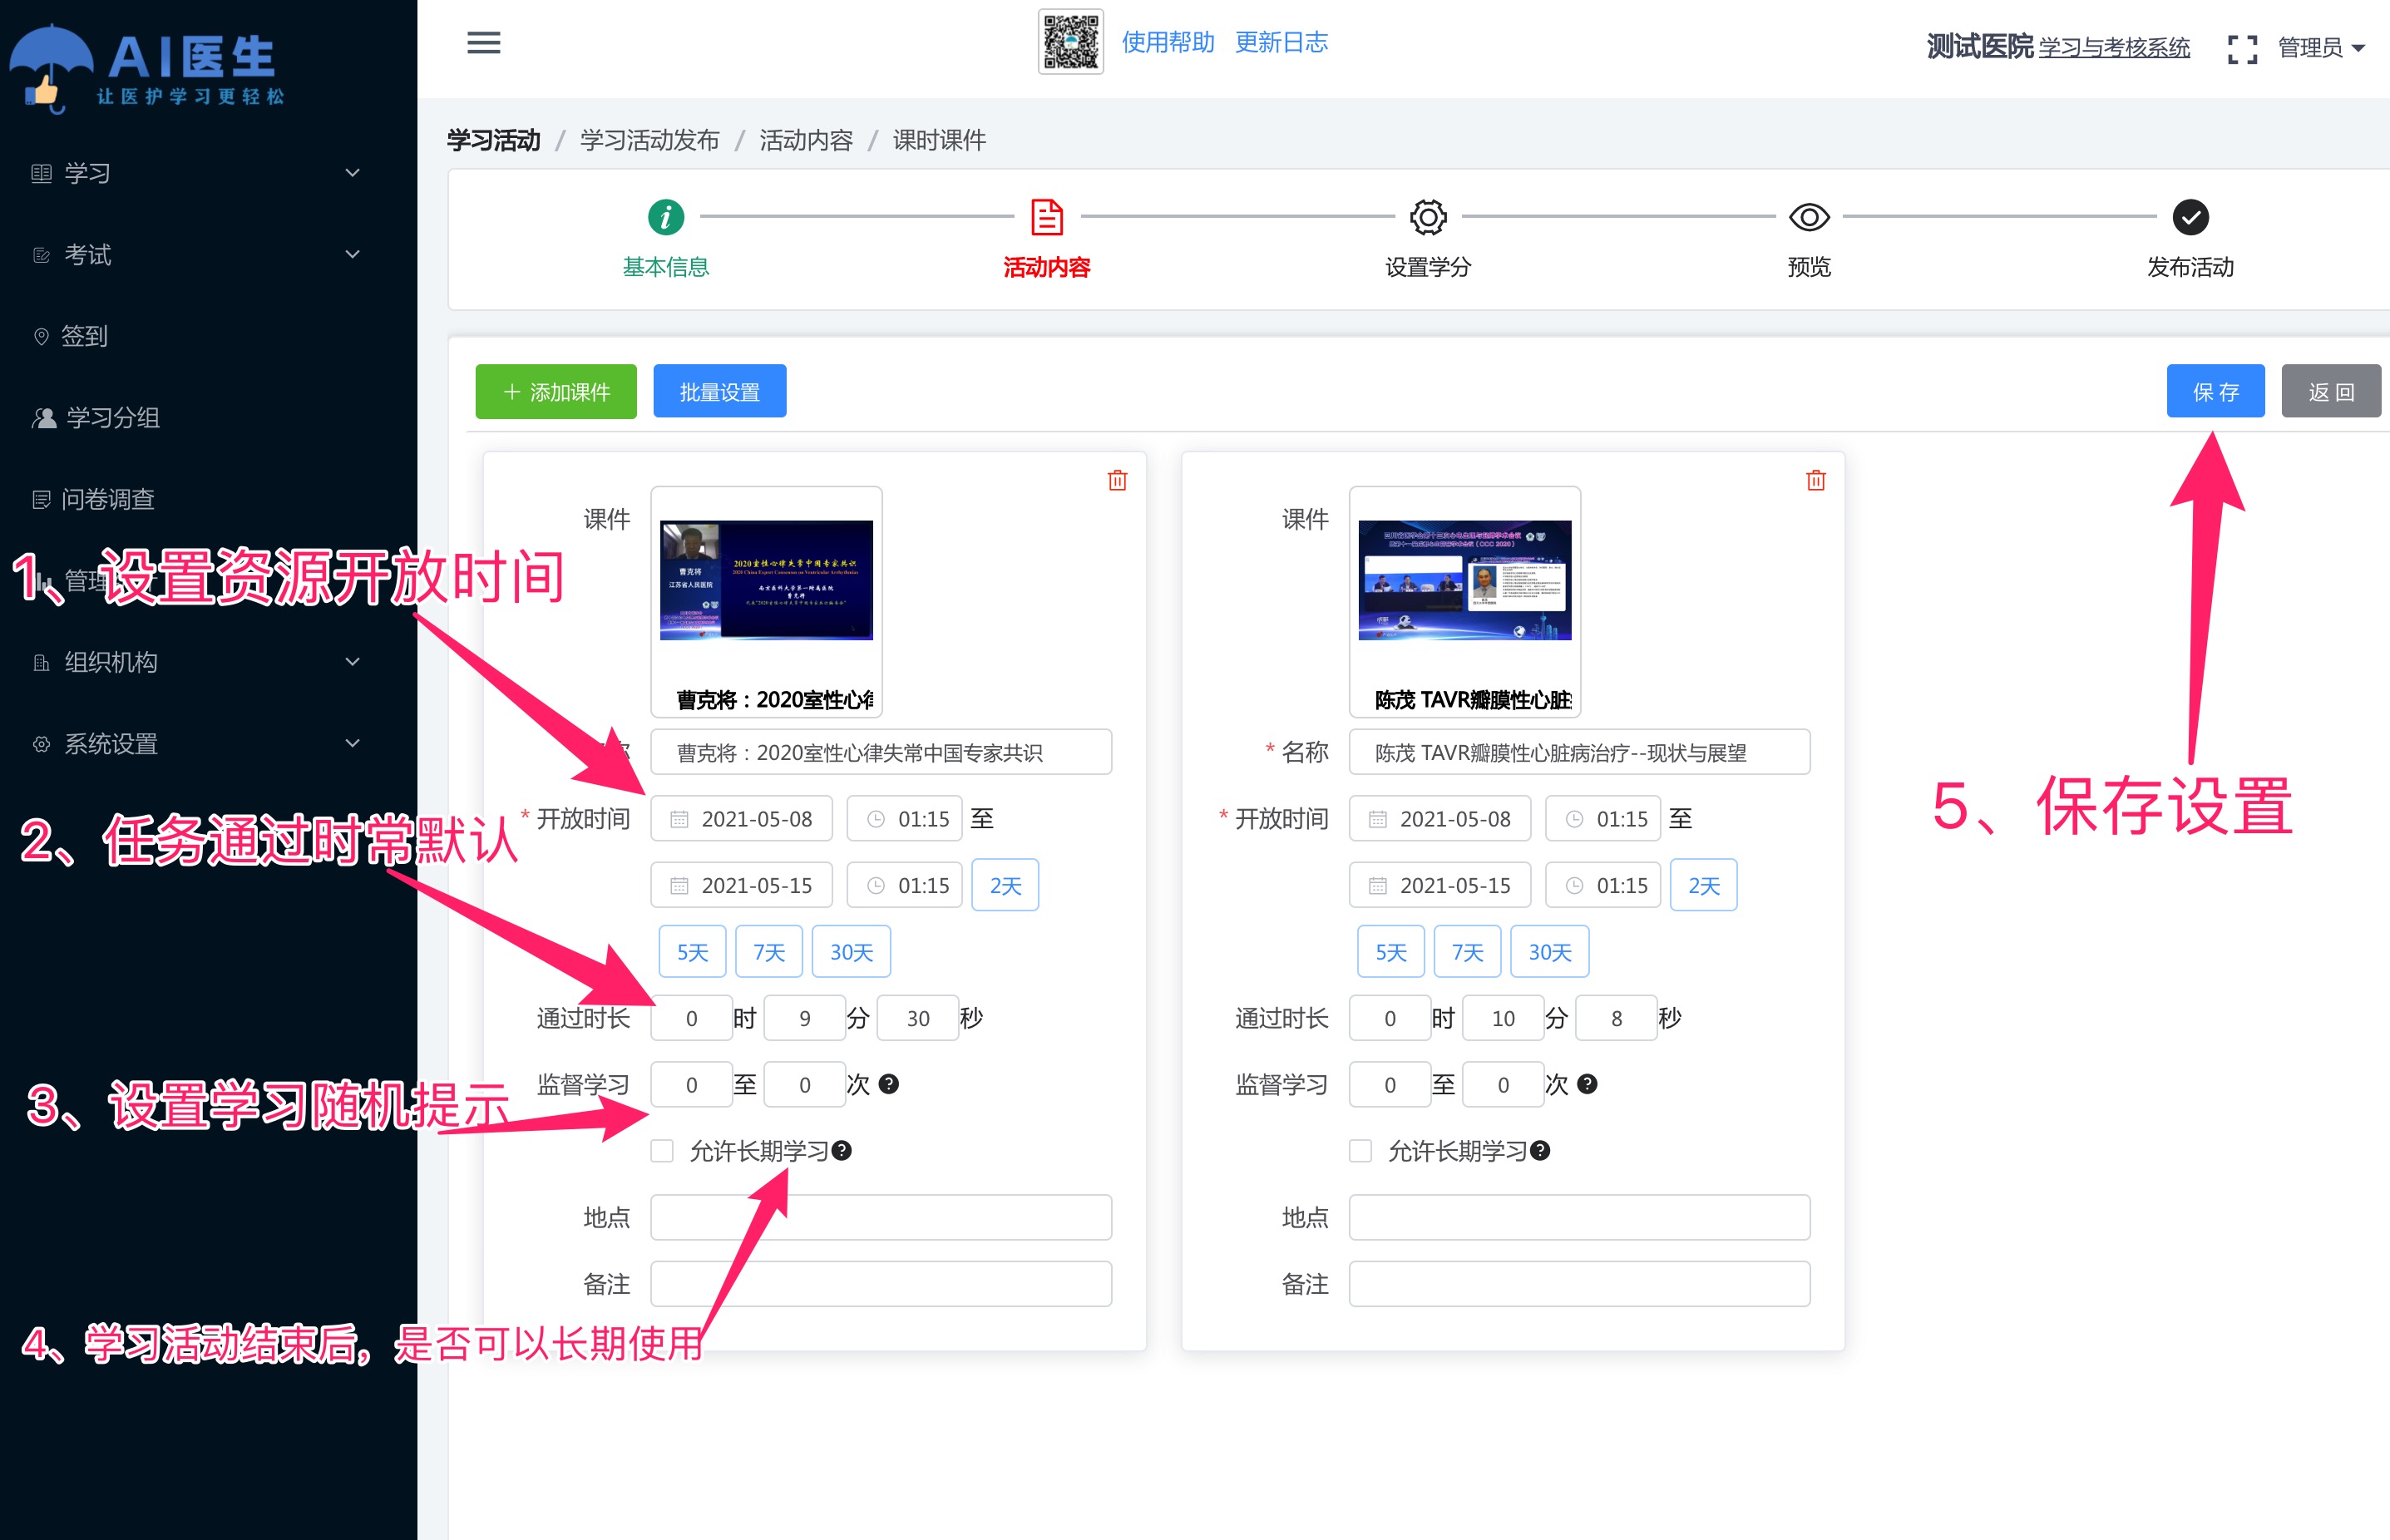
Task: Focus the 通过时长 minutes field showing 9
Action: (x=805, y=1018)
